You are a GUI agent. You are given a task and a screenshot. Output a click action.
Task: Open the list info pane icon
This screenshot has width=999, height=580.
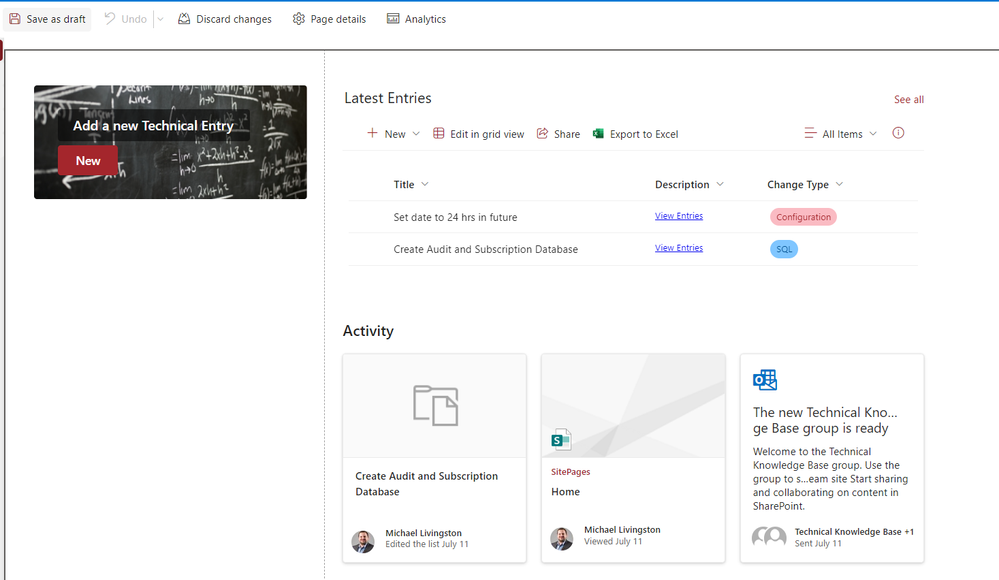(x=898, y=133)
